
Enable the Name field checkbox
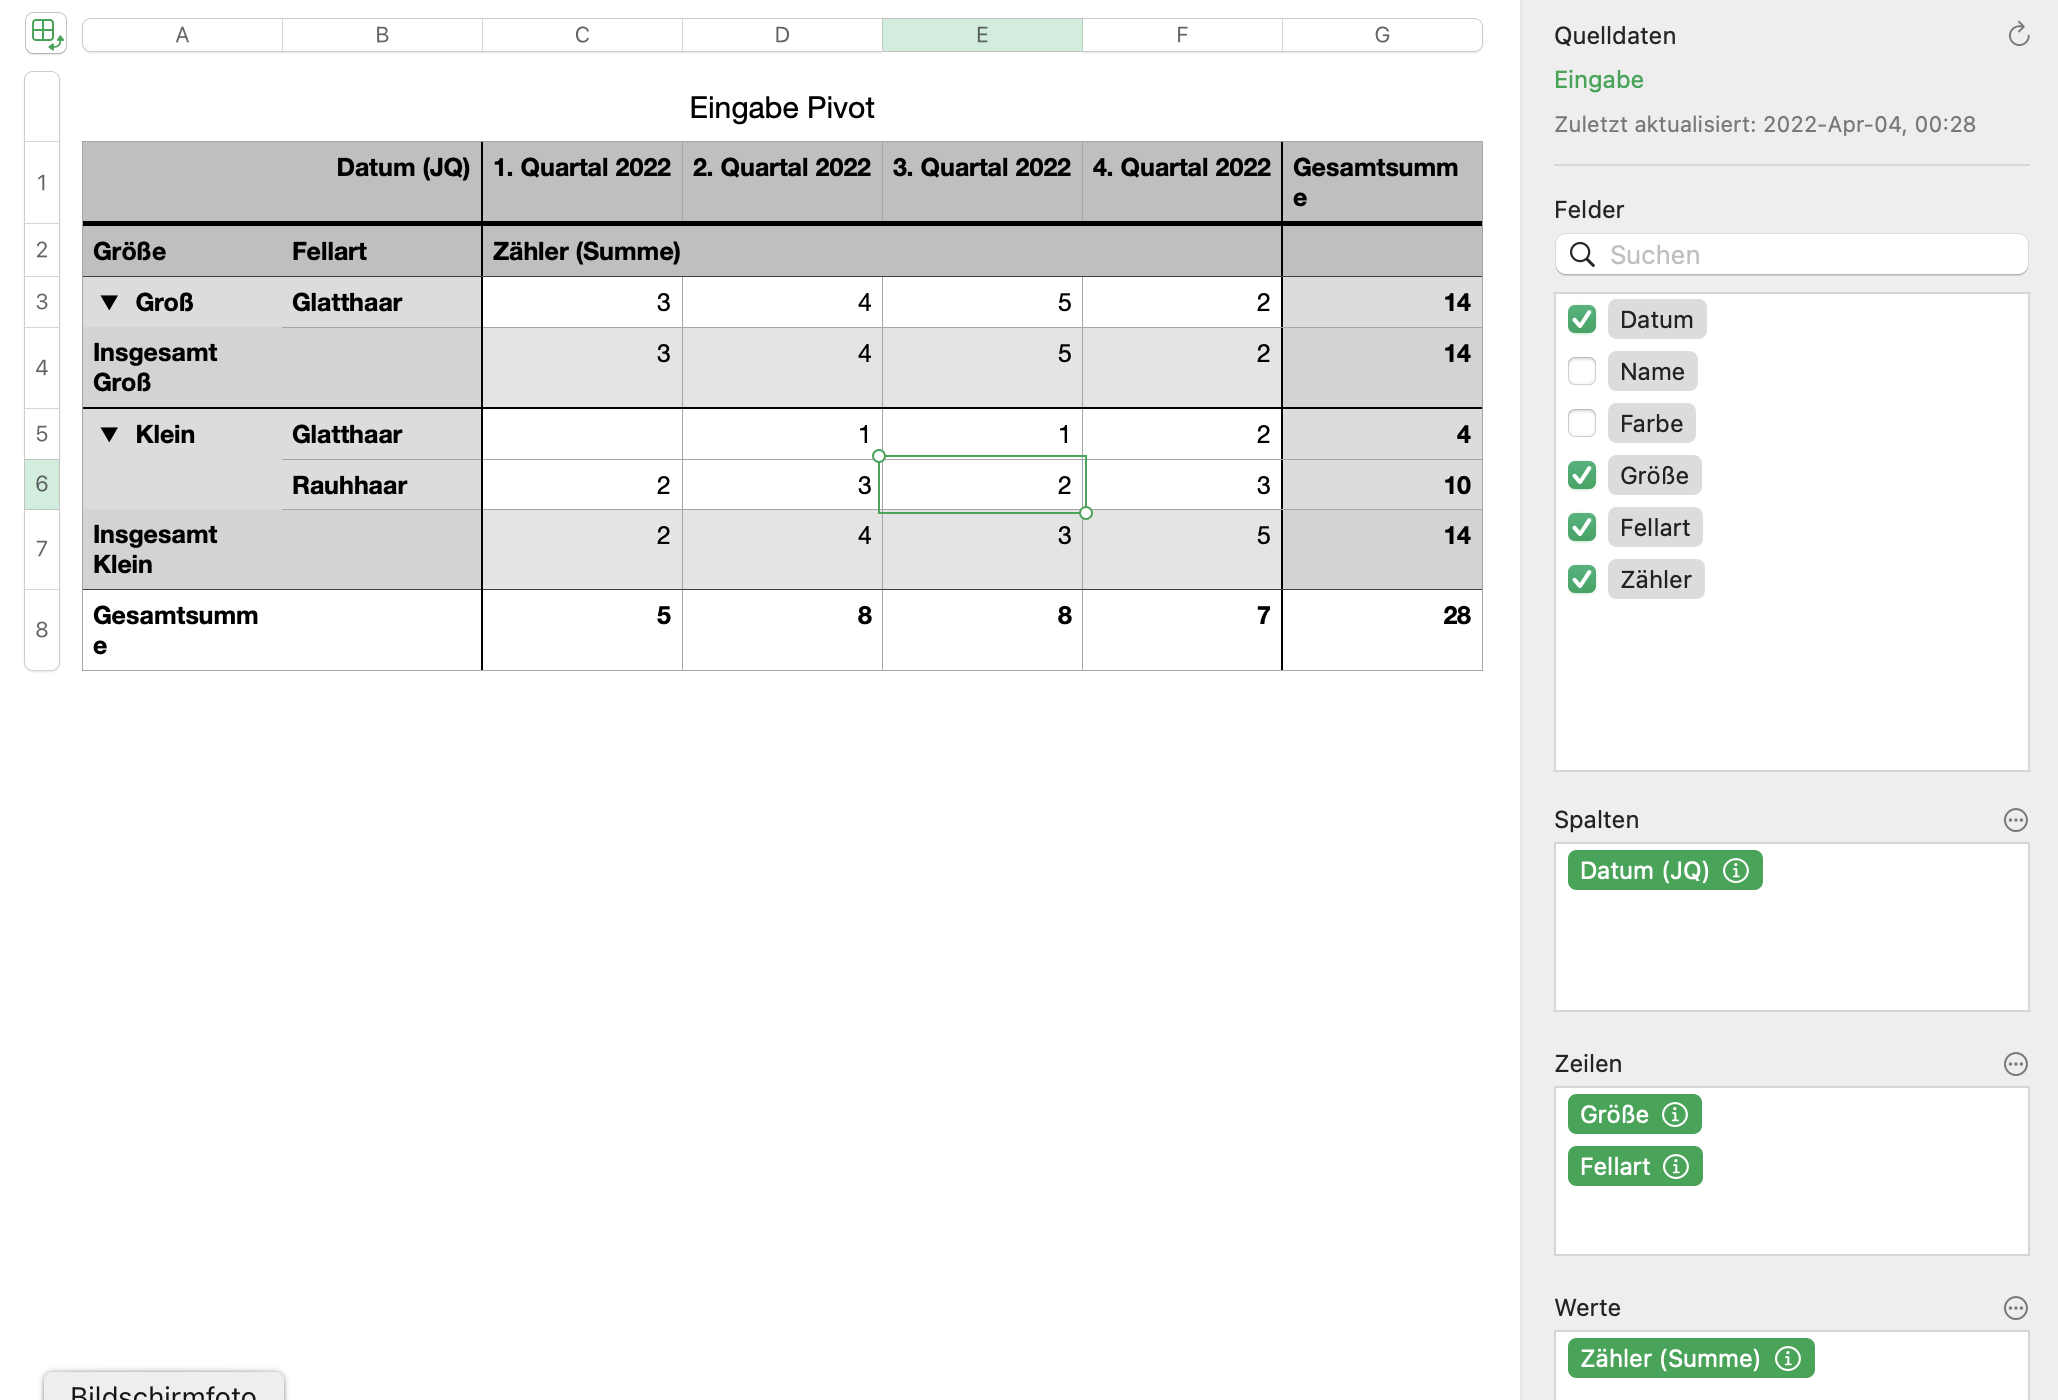1582,372
